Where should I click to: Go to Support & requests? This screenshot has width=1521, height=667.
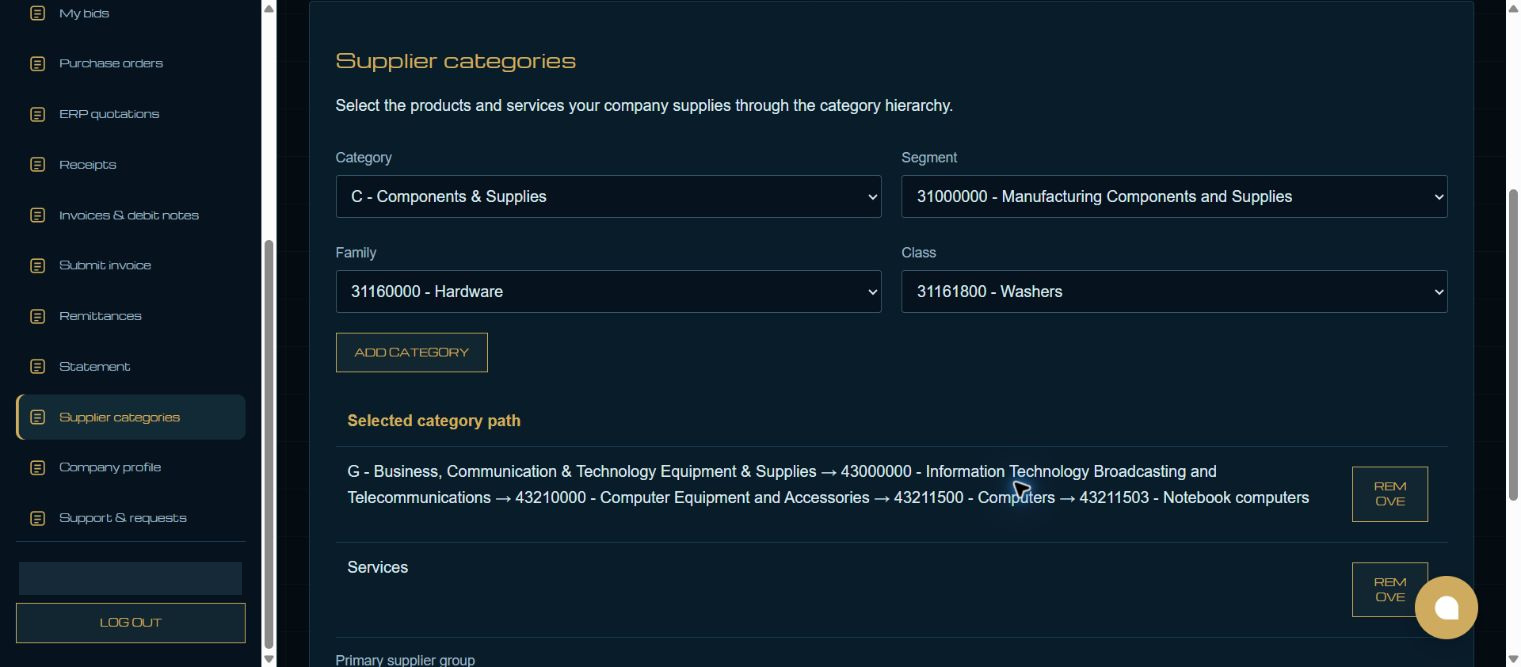pyautogui.click(x=130, y=518)
